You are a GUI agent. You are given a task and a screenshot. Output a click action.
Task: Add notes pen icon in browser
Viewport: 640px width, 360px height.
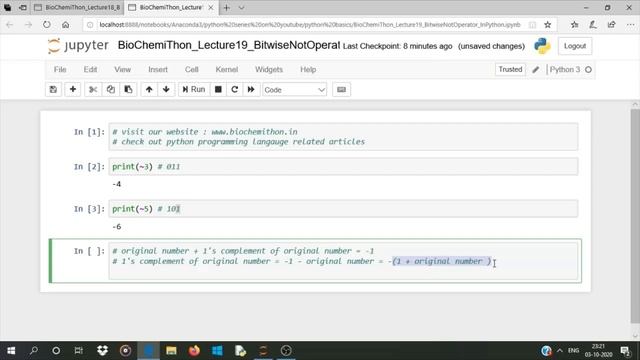click(x=593, y=25)
